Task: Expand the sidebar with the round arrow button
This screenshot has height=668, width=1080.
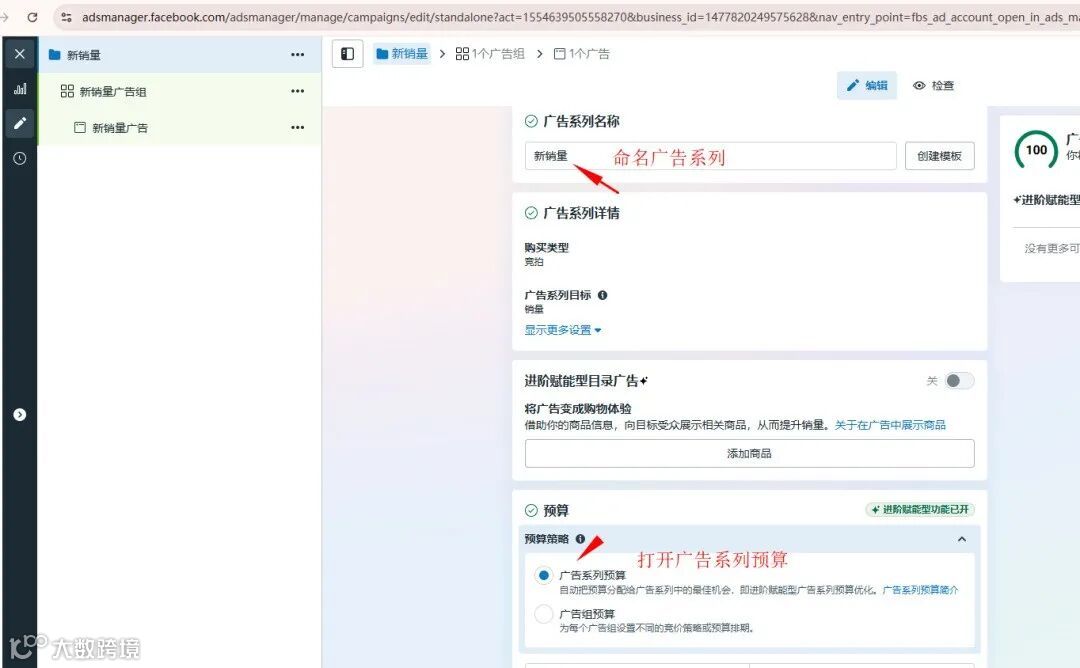Action: (20, 415)
